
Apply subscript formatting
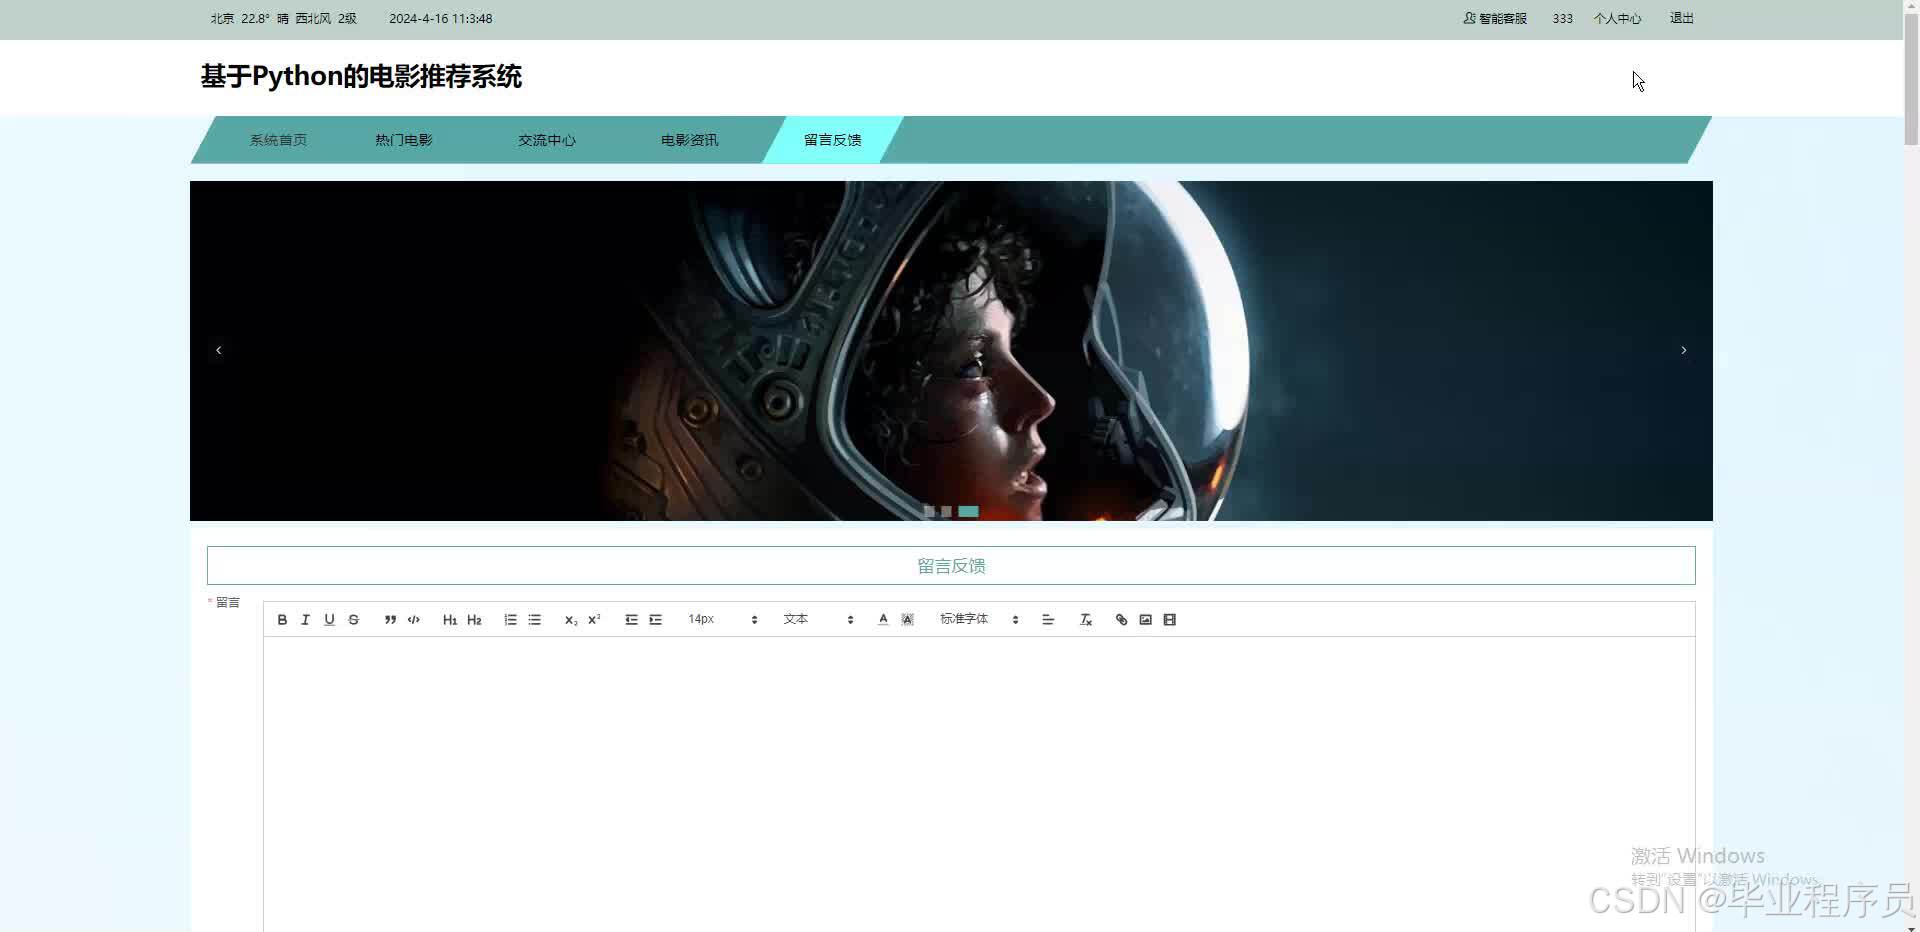pyautogui.click(x=571, y=620)
